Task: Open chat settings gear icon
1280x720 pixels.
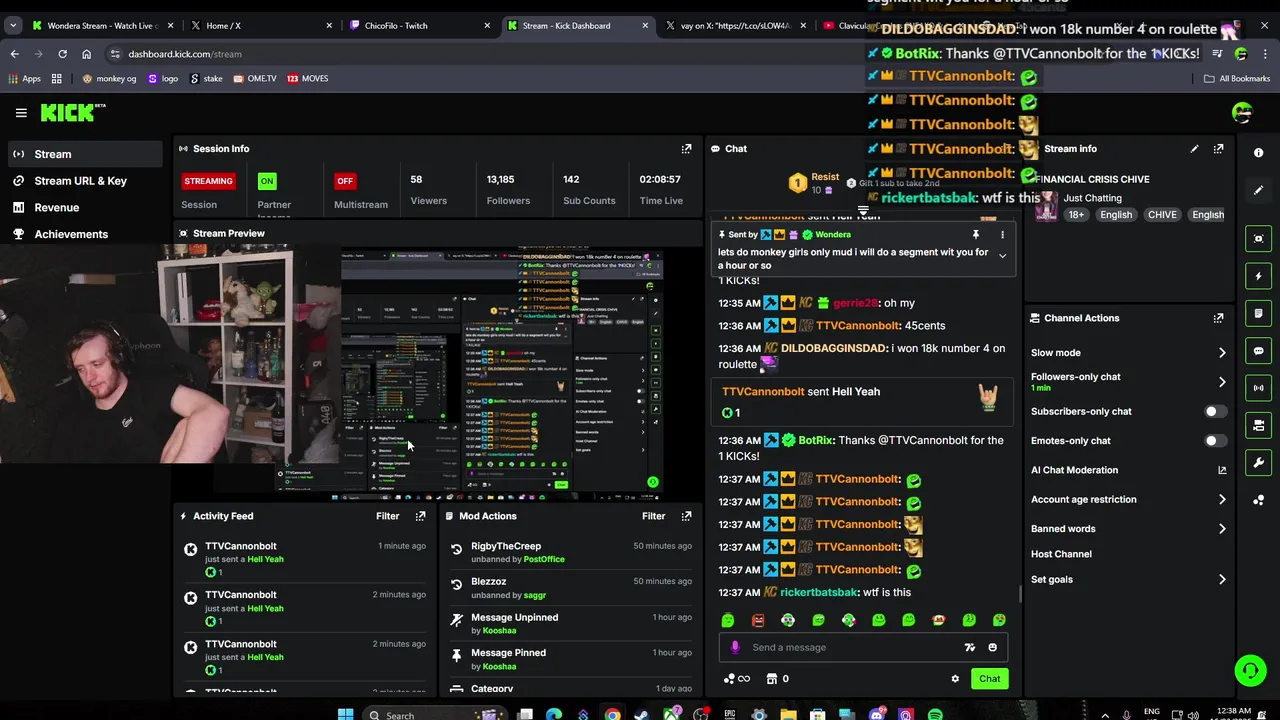Action: 955,679
